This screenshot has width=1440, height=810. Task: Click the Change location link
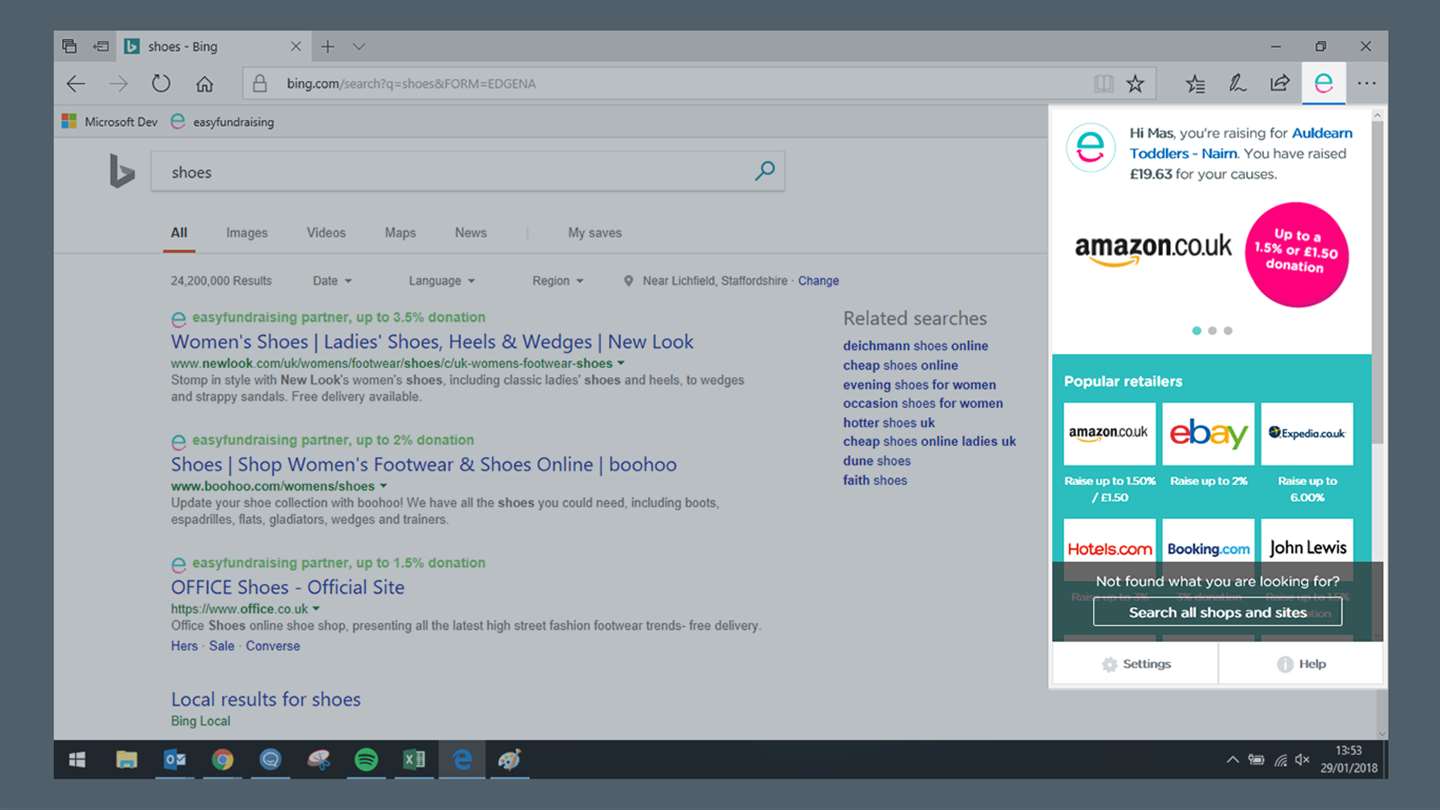click(818, 281)
